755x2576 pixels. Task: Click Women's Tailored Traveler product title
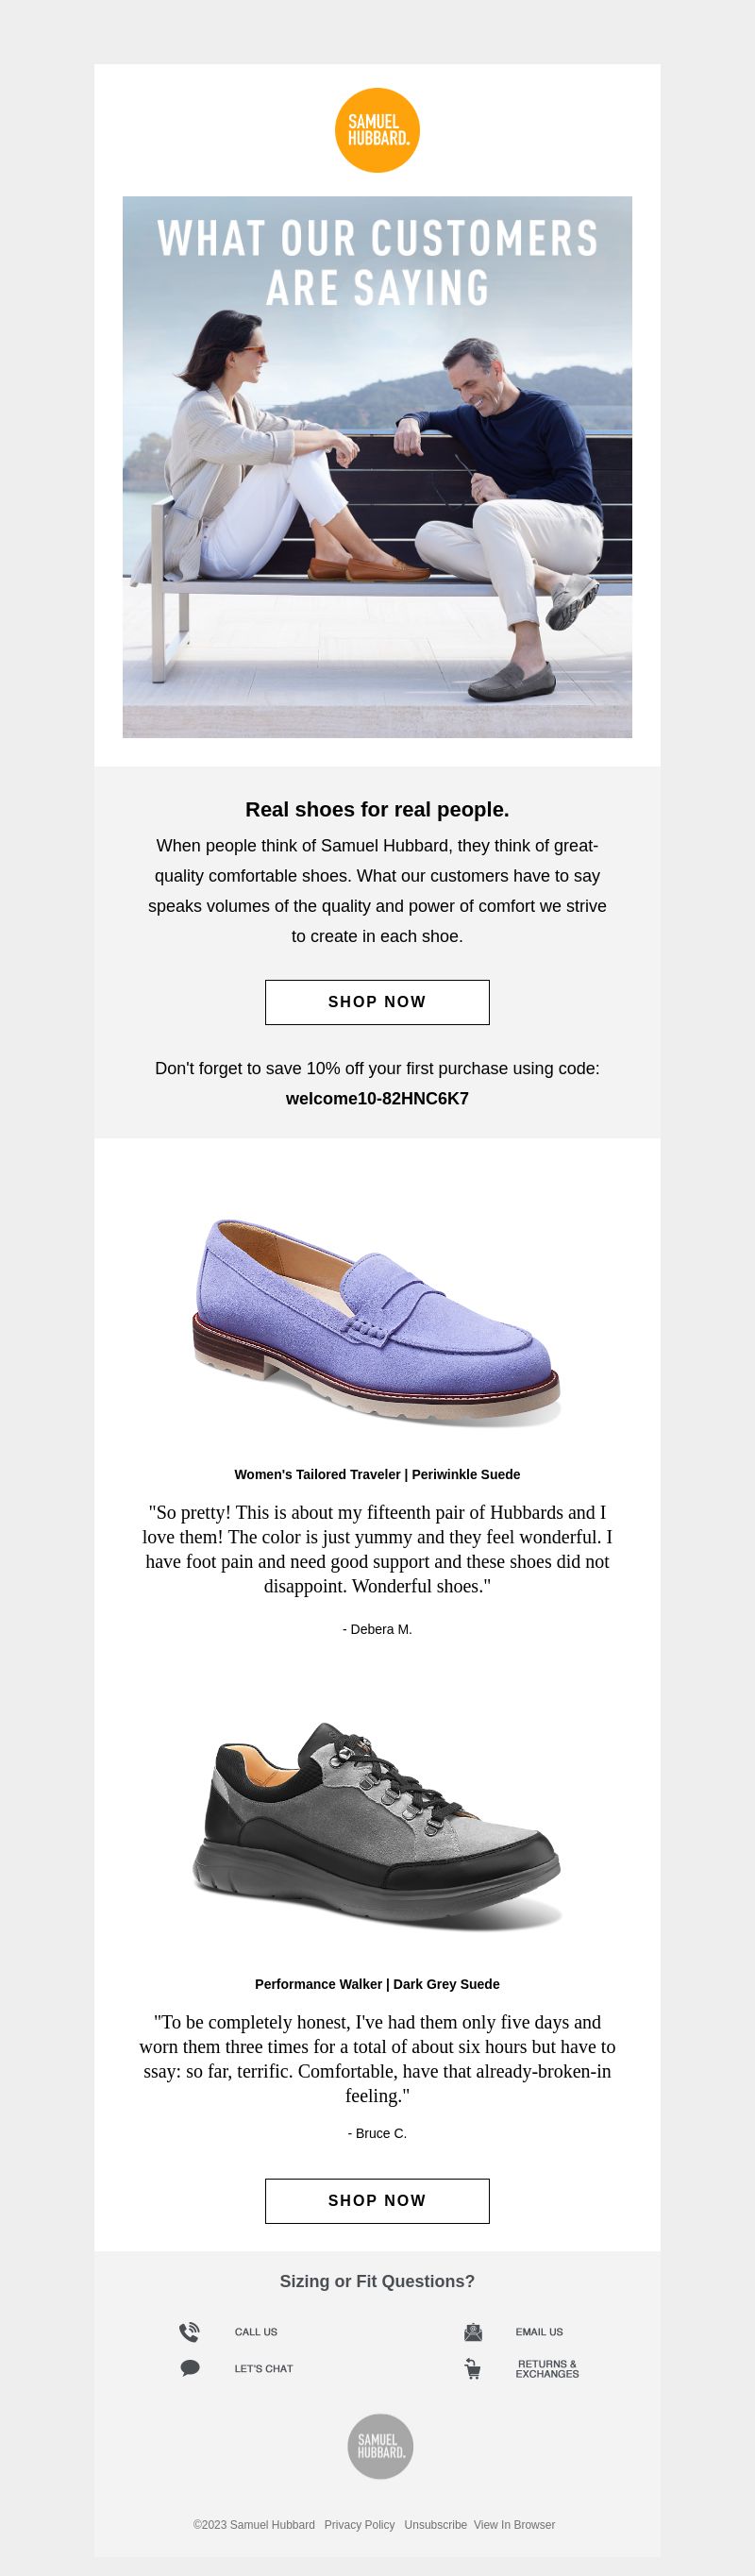pos(377,1474)
